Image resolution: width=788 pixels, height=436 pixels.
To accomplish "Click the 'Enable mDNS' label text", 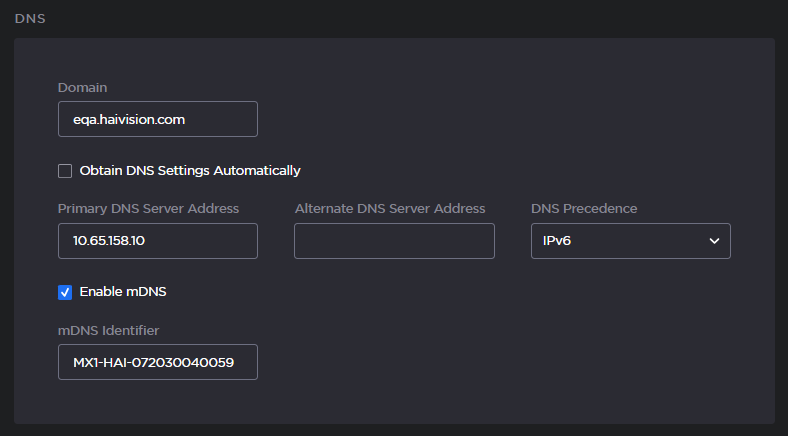I will [x=122, y=292].
